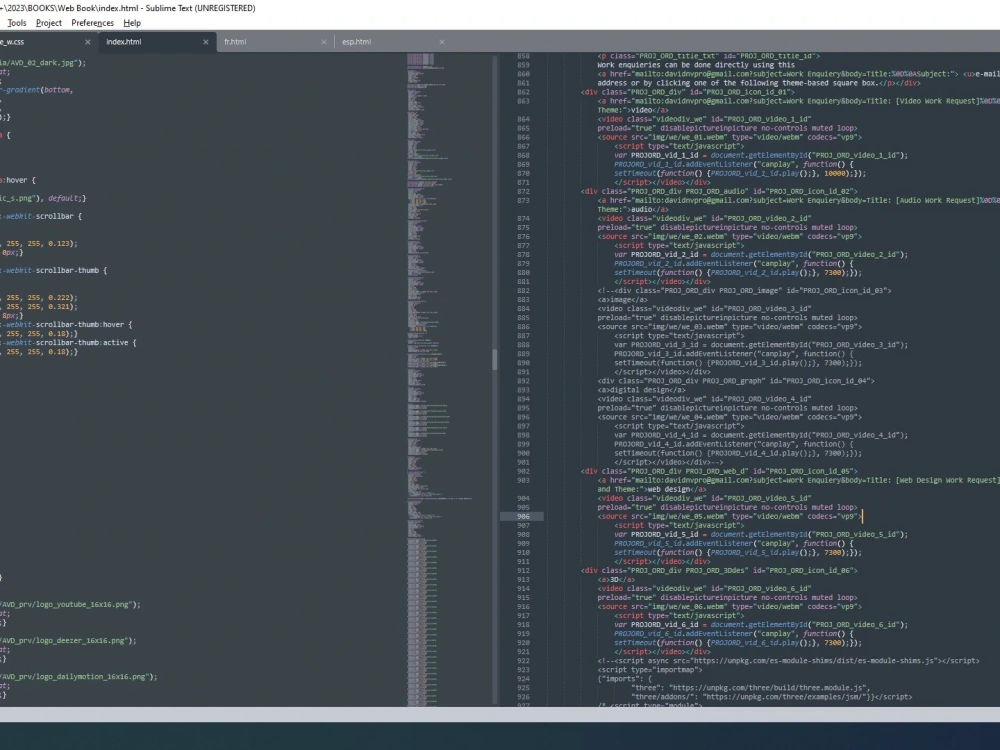Click 'PROJ_ORD_video_2_id' id text on line 874
The height and width of the screenshot is (750, 1000).
[x=766, y=218]
